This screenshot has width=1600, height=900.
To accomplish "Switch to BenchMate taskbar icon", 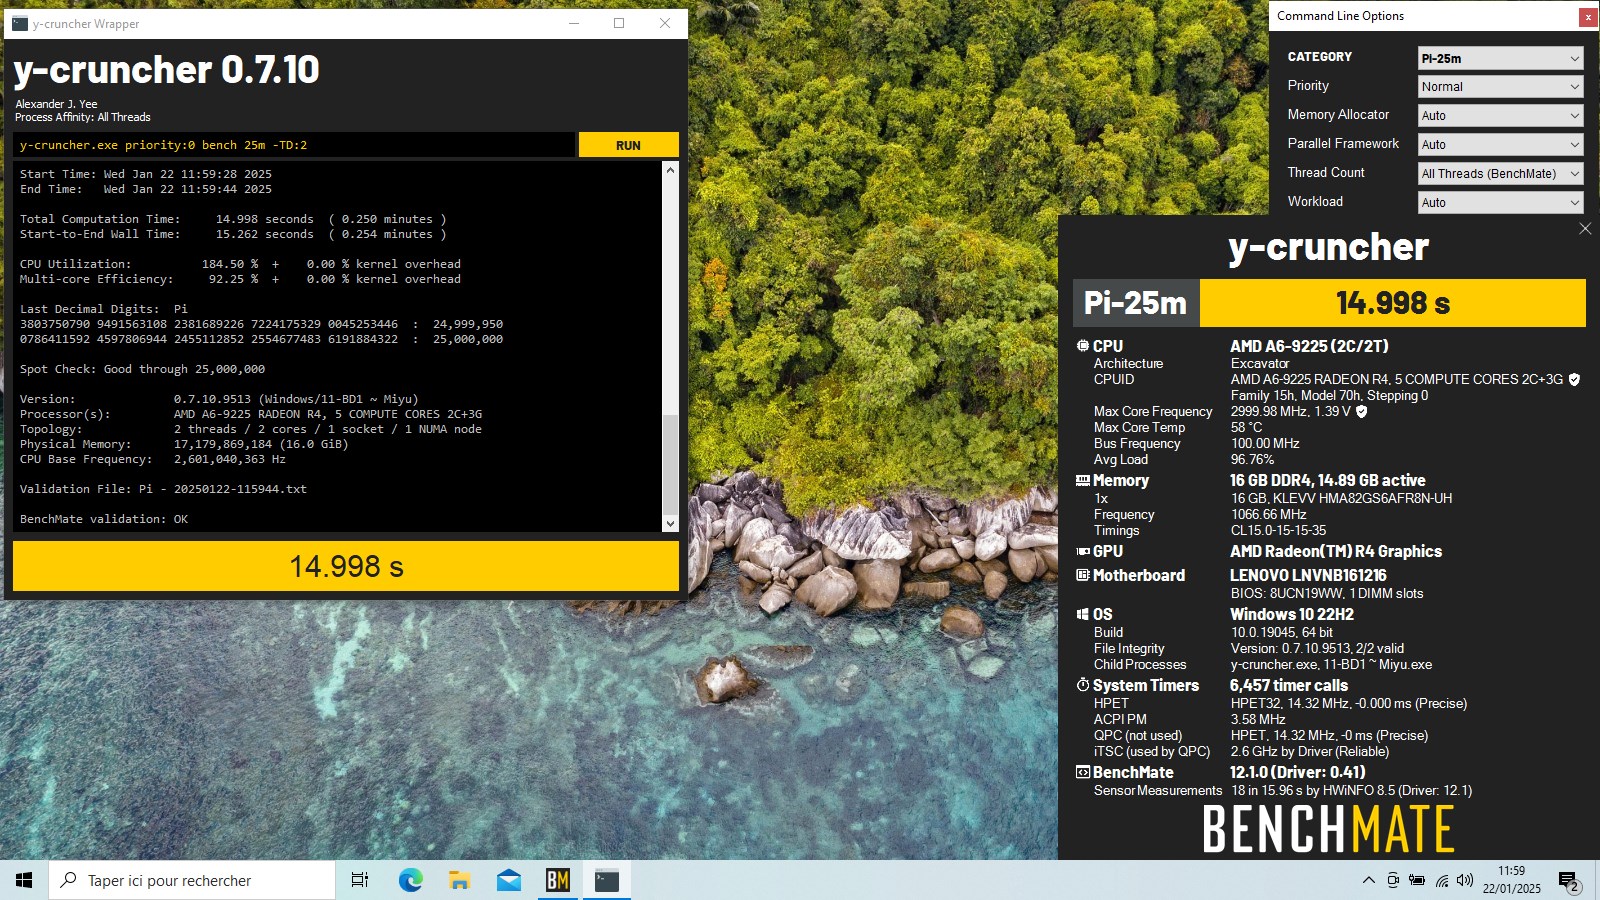I will [x=557, y=880].
